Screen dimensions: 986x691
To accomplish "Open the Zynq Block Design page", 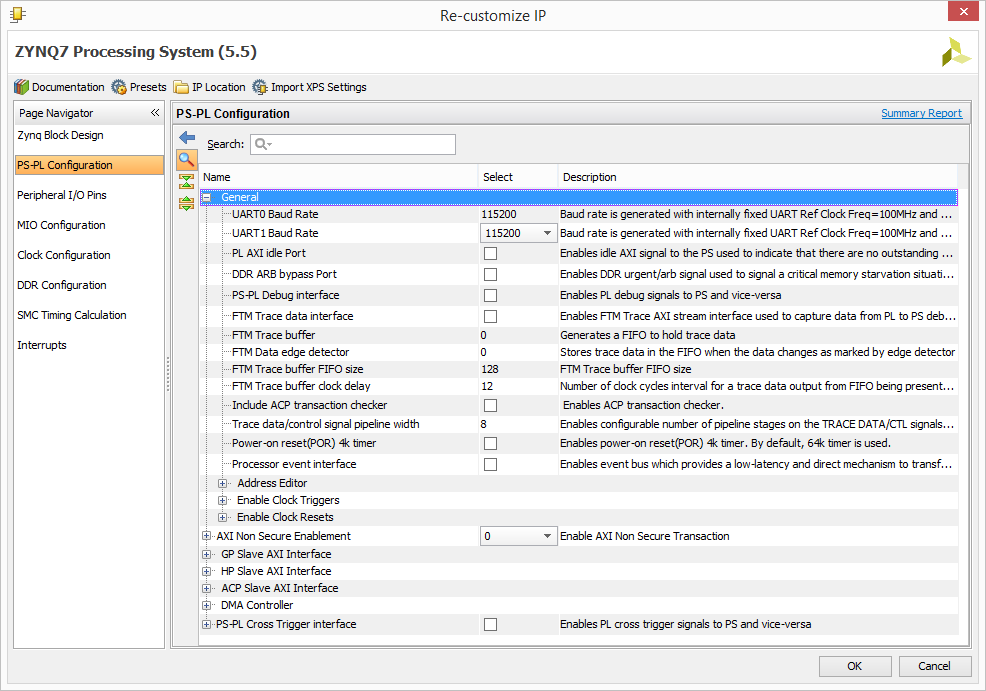I will [x=60, y=135].
